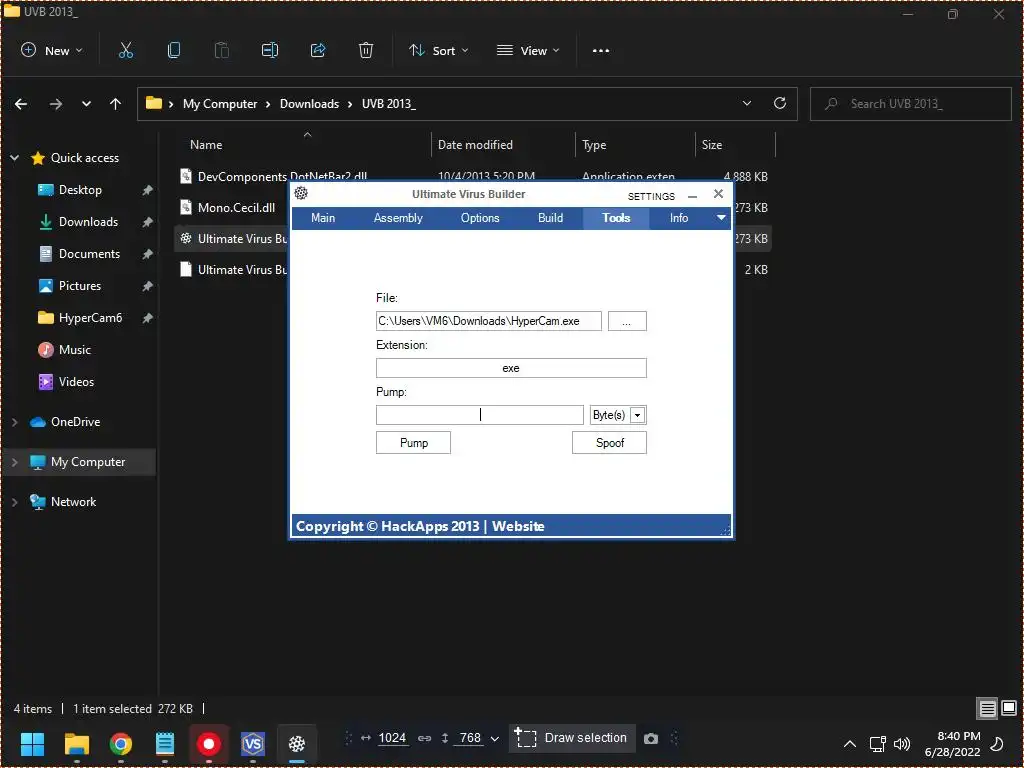Click the browse ... file button
The height and width of the screenshot is (768, 1024).
627,321
